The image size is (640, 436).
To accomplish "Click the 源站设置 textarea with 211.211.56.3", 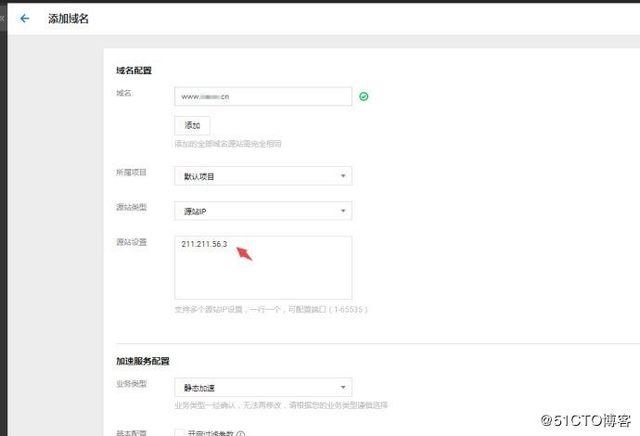I will (x=263, y=267).
